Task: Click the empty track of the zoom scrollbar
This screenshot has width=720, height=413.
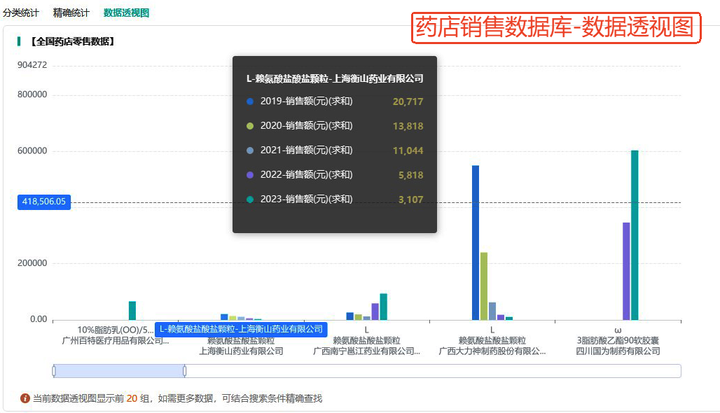Action: (433, 371)
